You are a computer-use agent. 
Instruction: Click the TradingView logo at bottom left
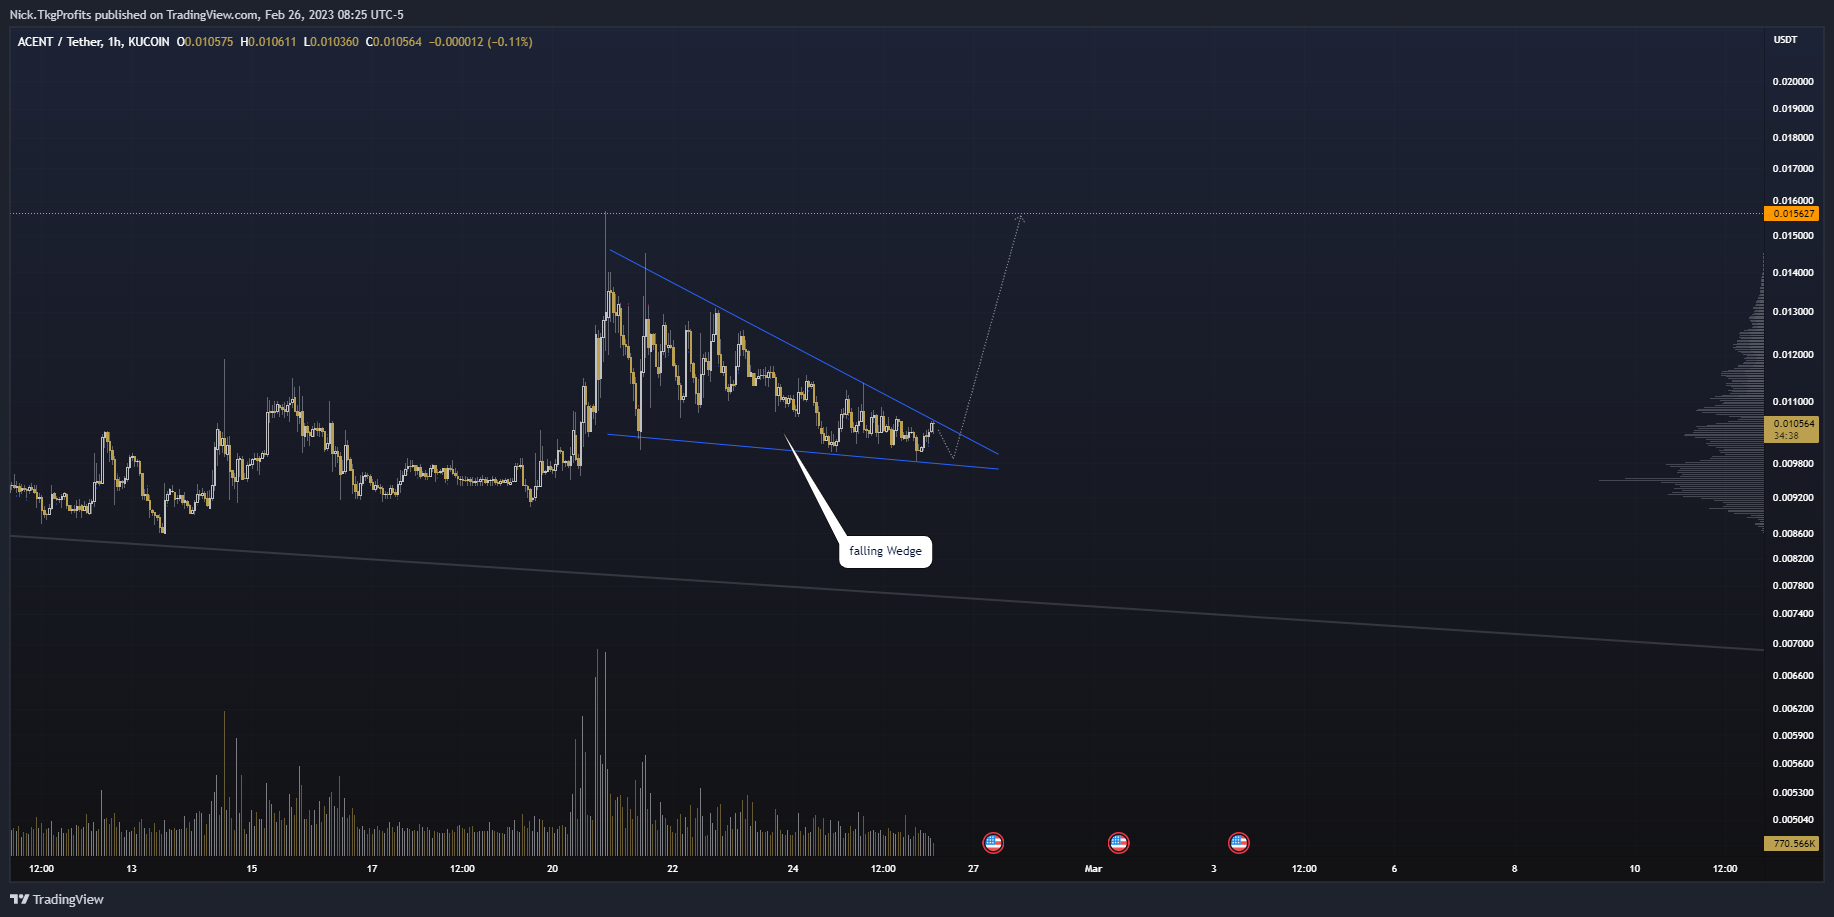[57, 899]
